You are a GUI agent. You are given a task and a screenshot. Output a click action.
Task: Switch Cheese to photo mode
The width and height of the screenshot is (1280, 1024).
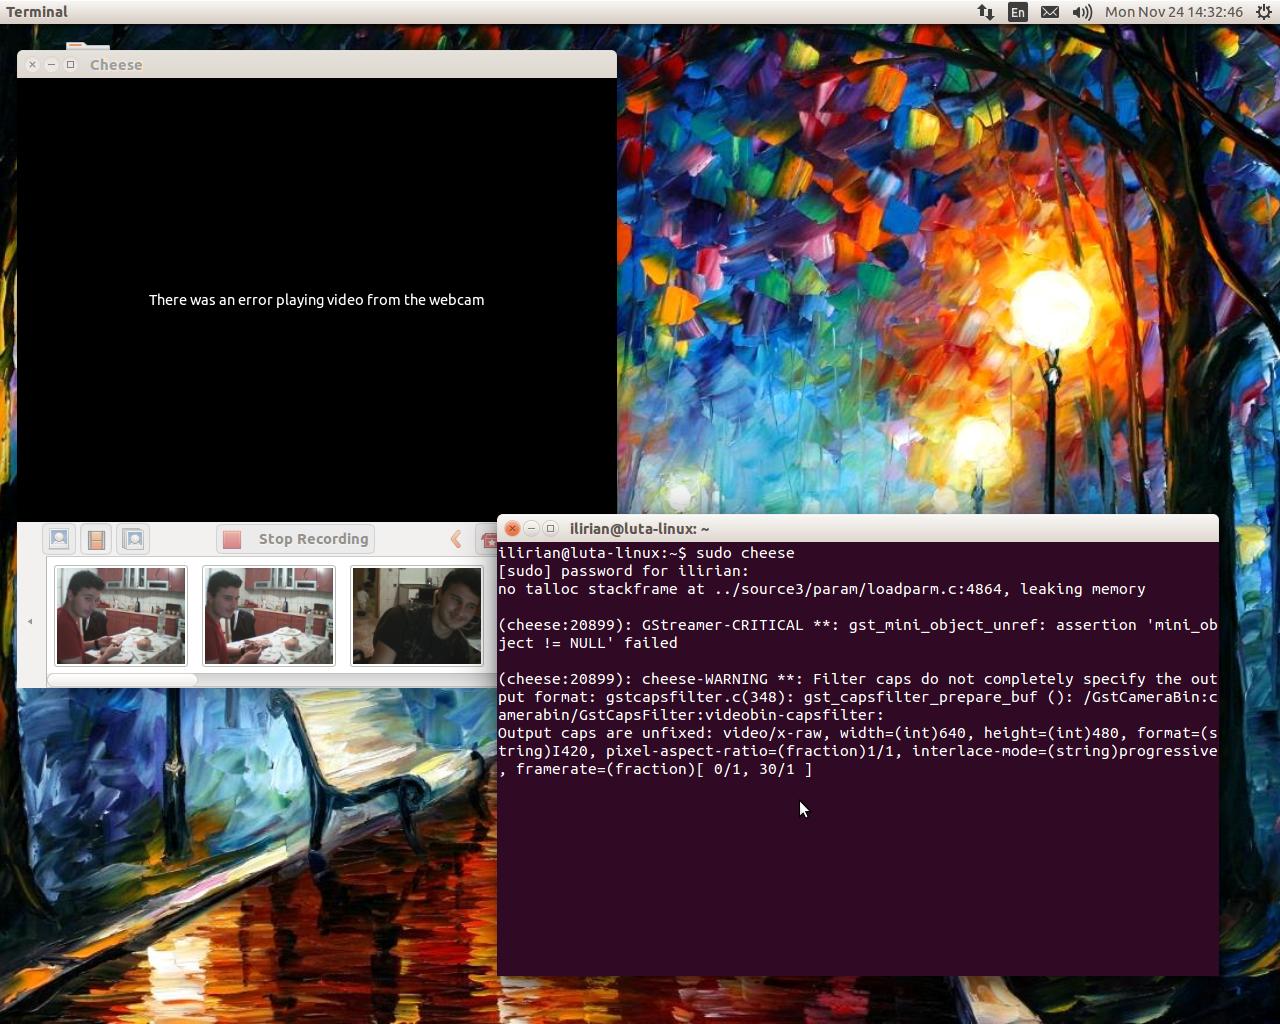pyautogui.click(x=59, y=539)
